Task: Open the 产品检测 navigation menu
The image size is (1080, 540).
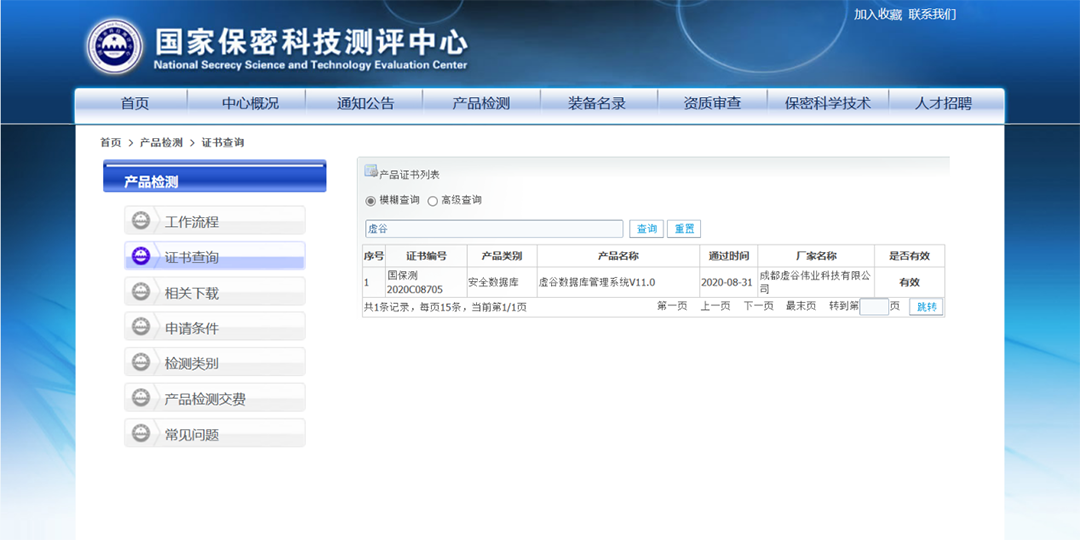Action: click(481, 103)
